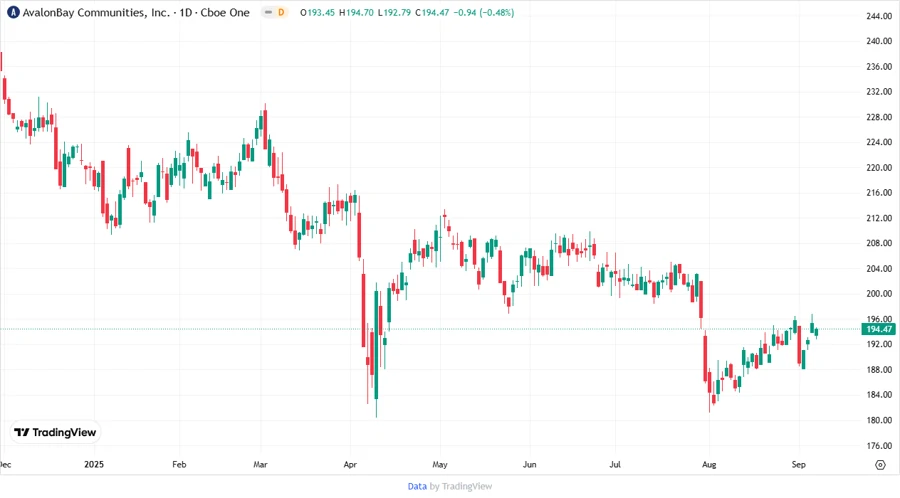Click the open value O193.45
The image size is (900, 498).
click(x=317, y=12)
